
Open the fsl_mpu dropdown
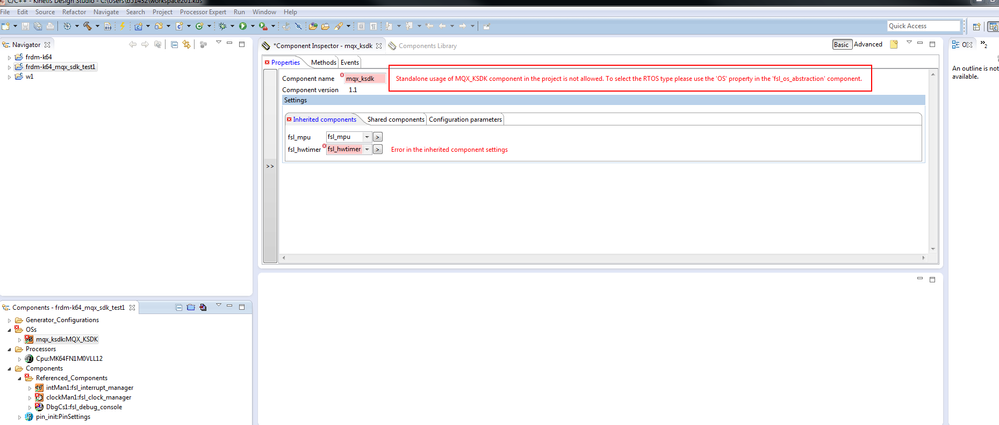click(367, 136)
